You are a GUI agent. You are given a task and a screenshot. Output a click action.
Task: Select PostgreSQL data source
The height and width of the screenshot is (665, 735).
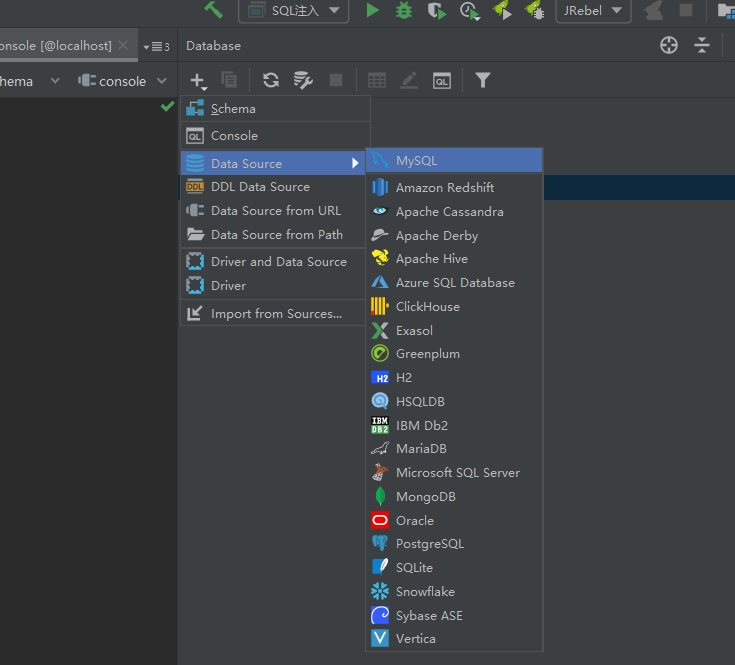[x=454, y=544]
